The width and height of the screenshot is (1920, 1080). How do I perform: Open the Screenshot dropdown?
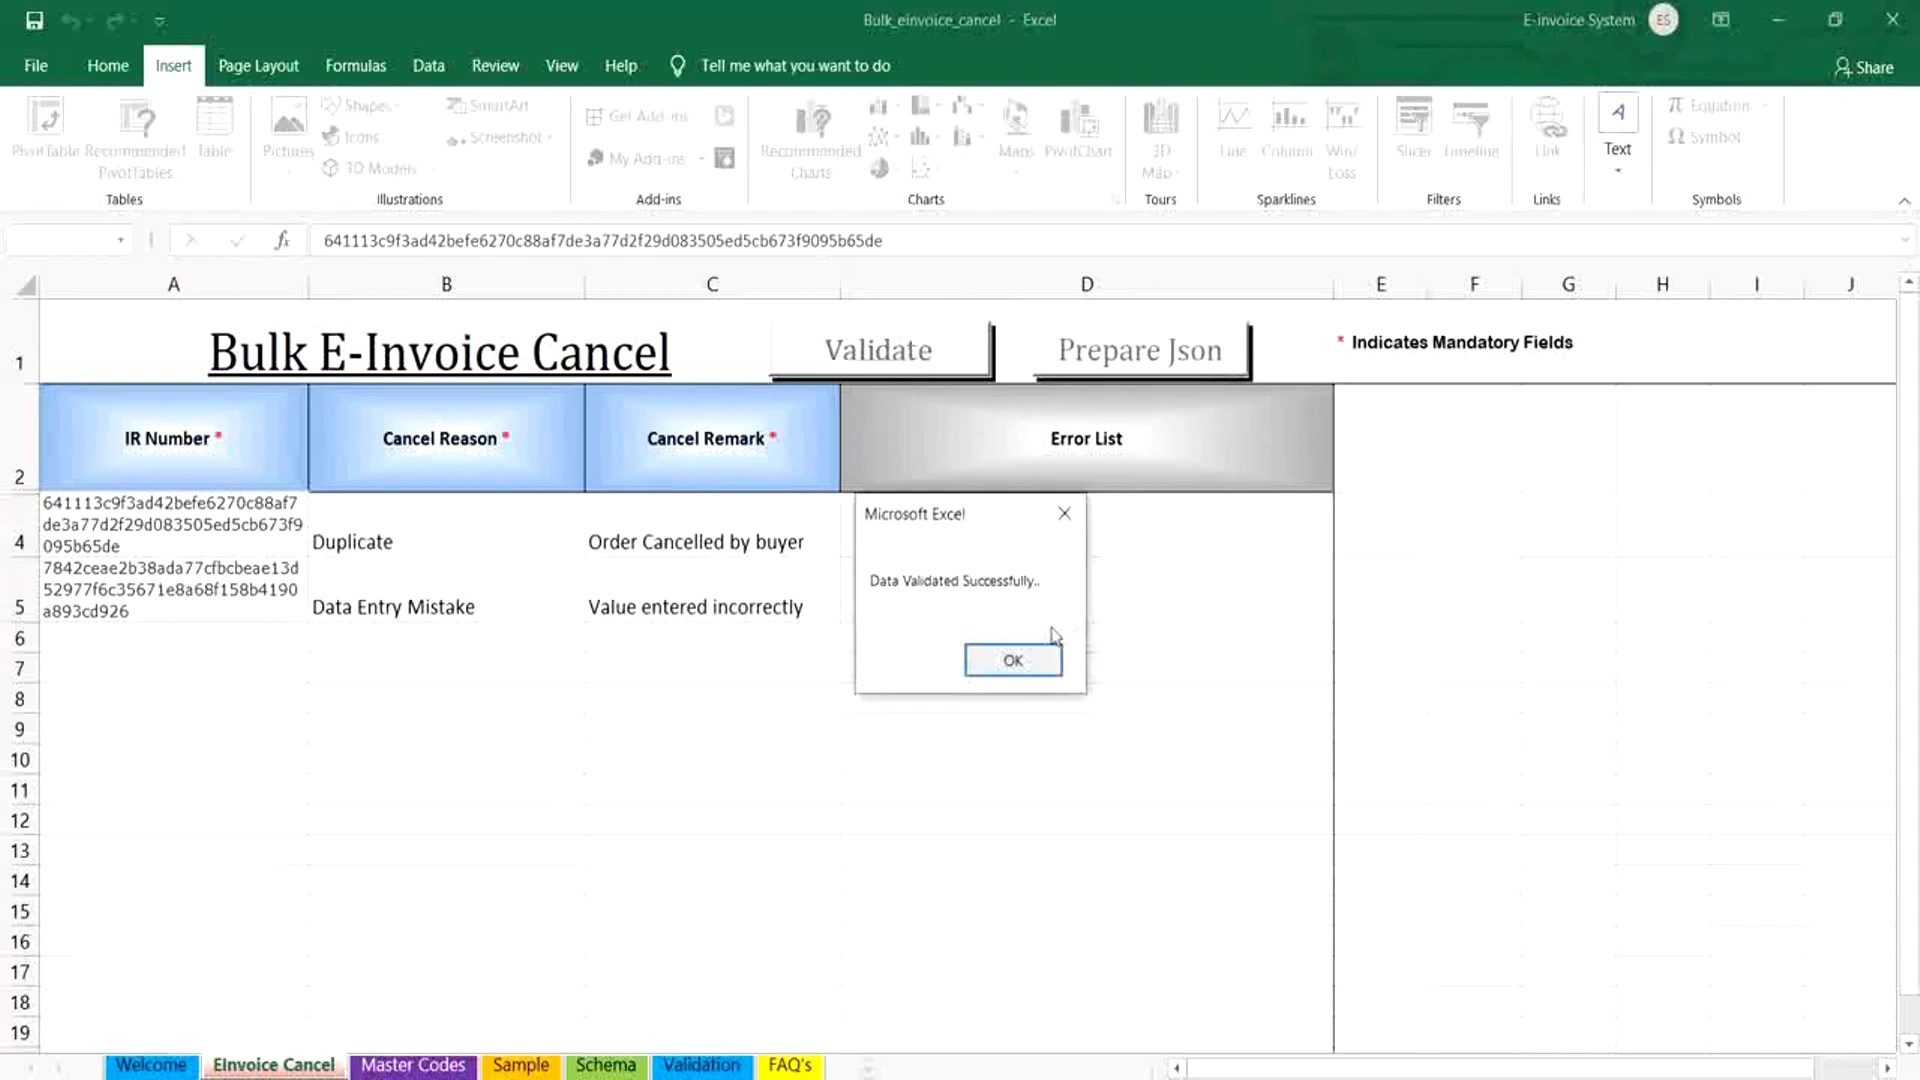click(x=499, y=137)
